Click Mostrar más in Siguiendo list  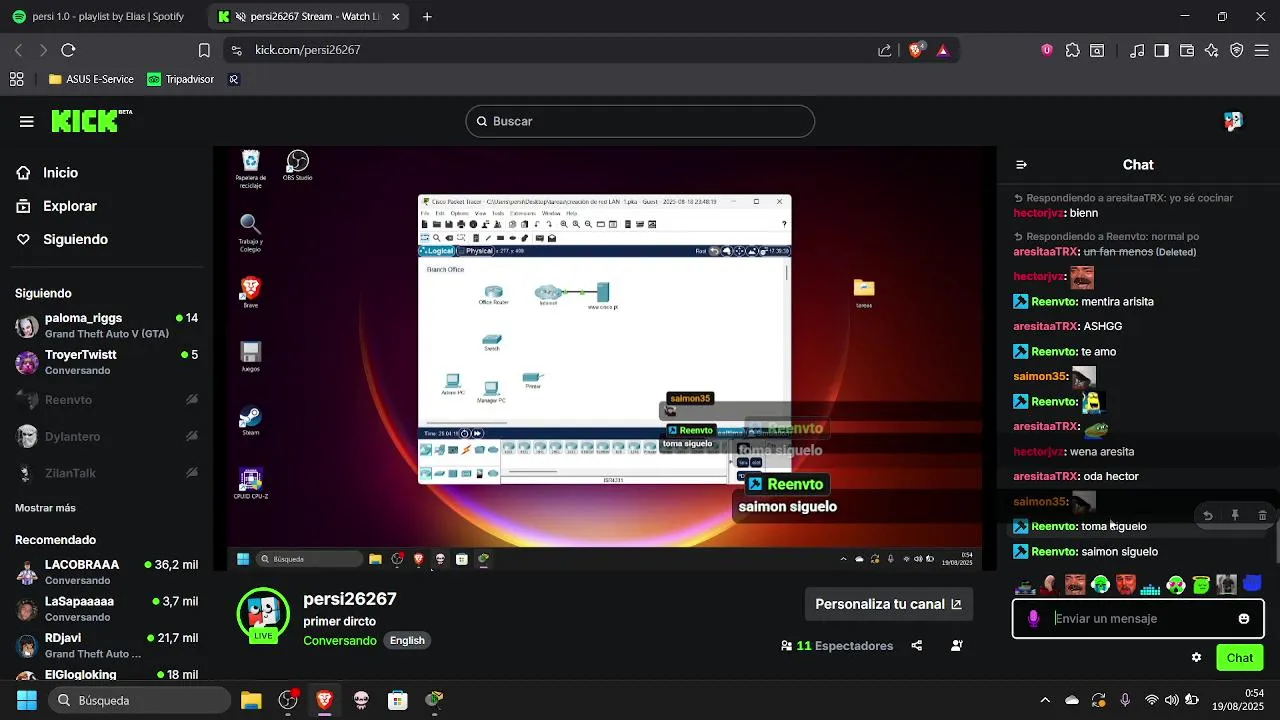(45, 508)
